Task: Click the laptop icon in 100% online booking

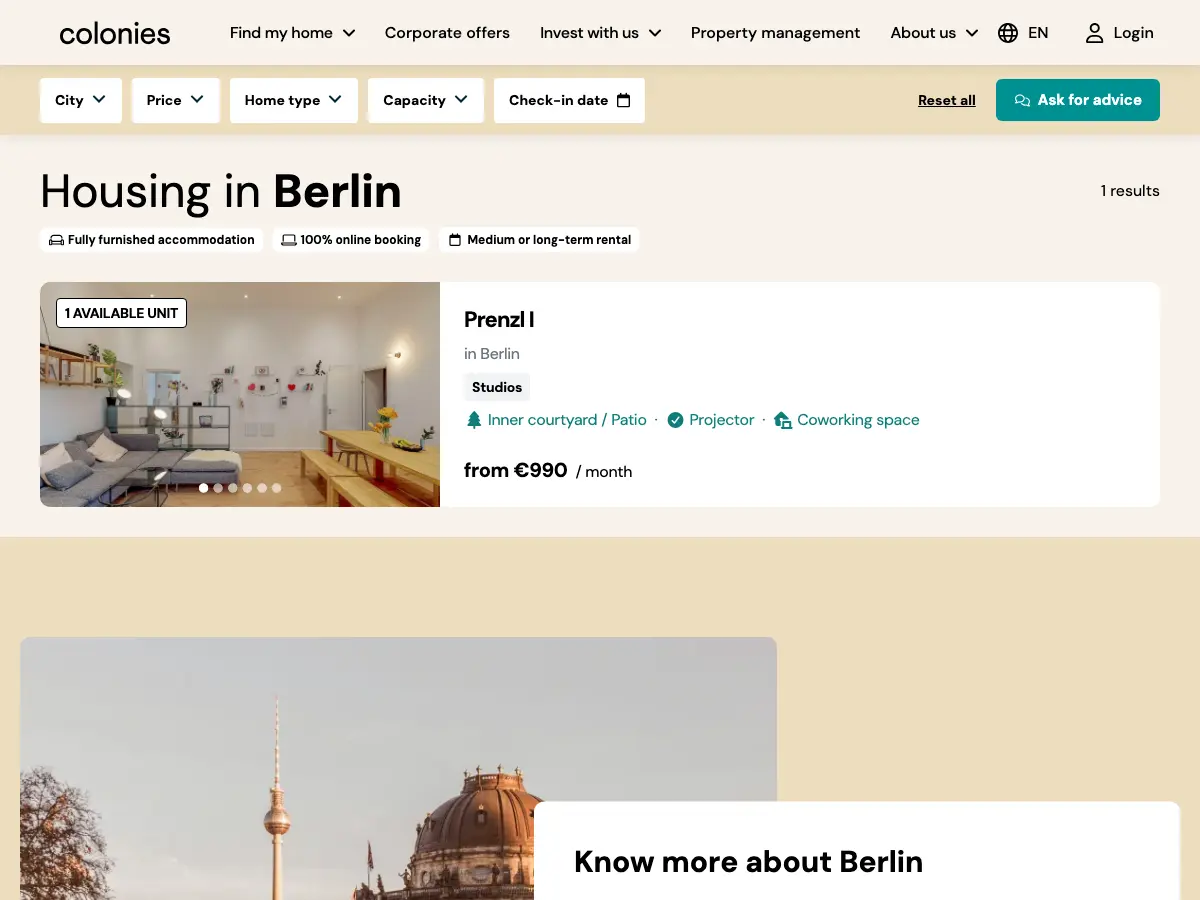Action: pos(289,240)
